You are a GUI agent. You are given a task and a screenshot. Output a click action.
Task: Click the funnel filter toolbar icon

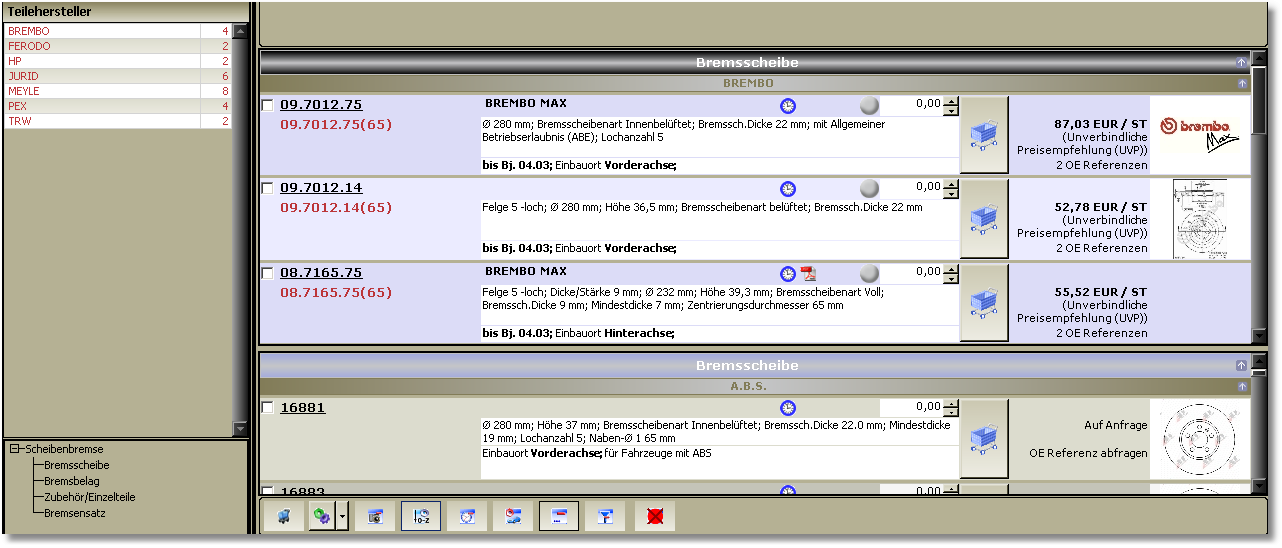tap(605, 516)
